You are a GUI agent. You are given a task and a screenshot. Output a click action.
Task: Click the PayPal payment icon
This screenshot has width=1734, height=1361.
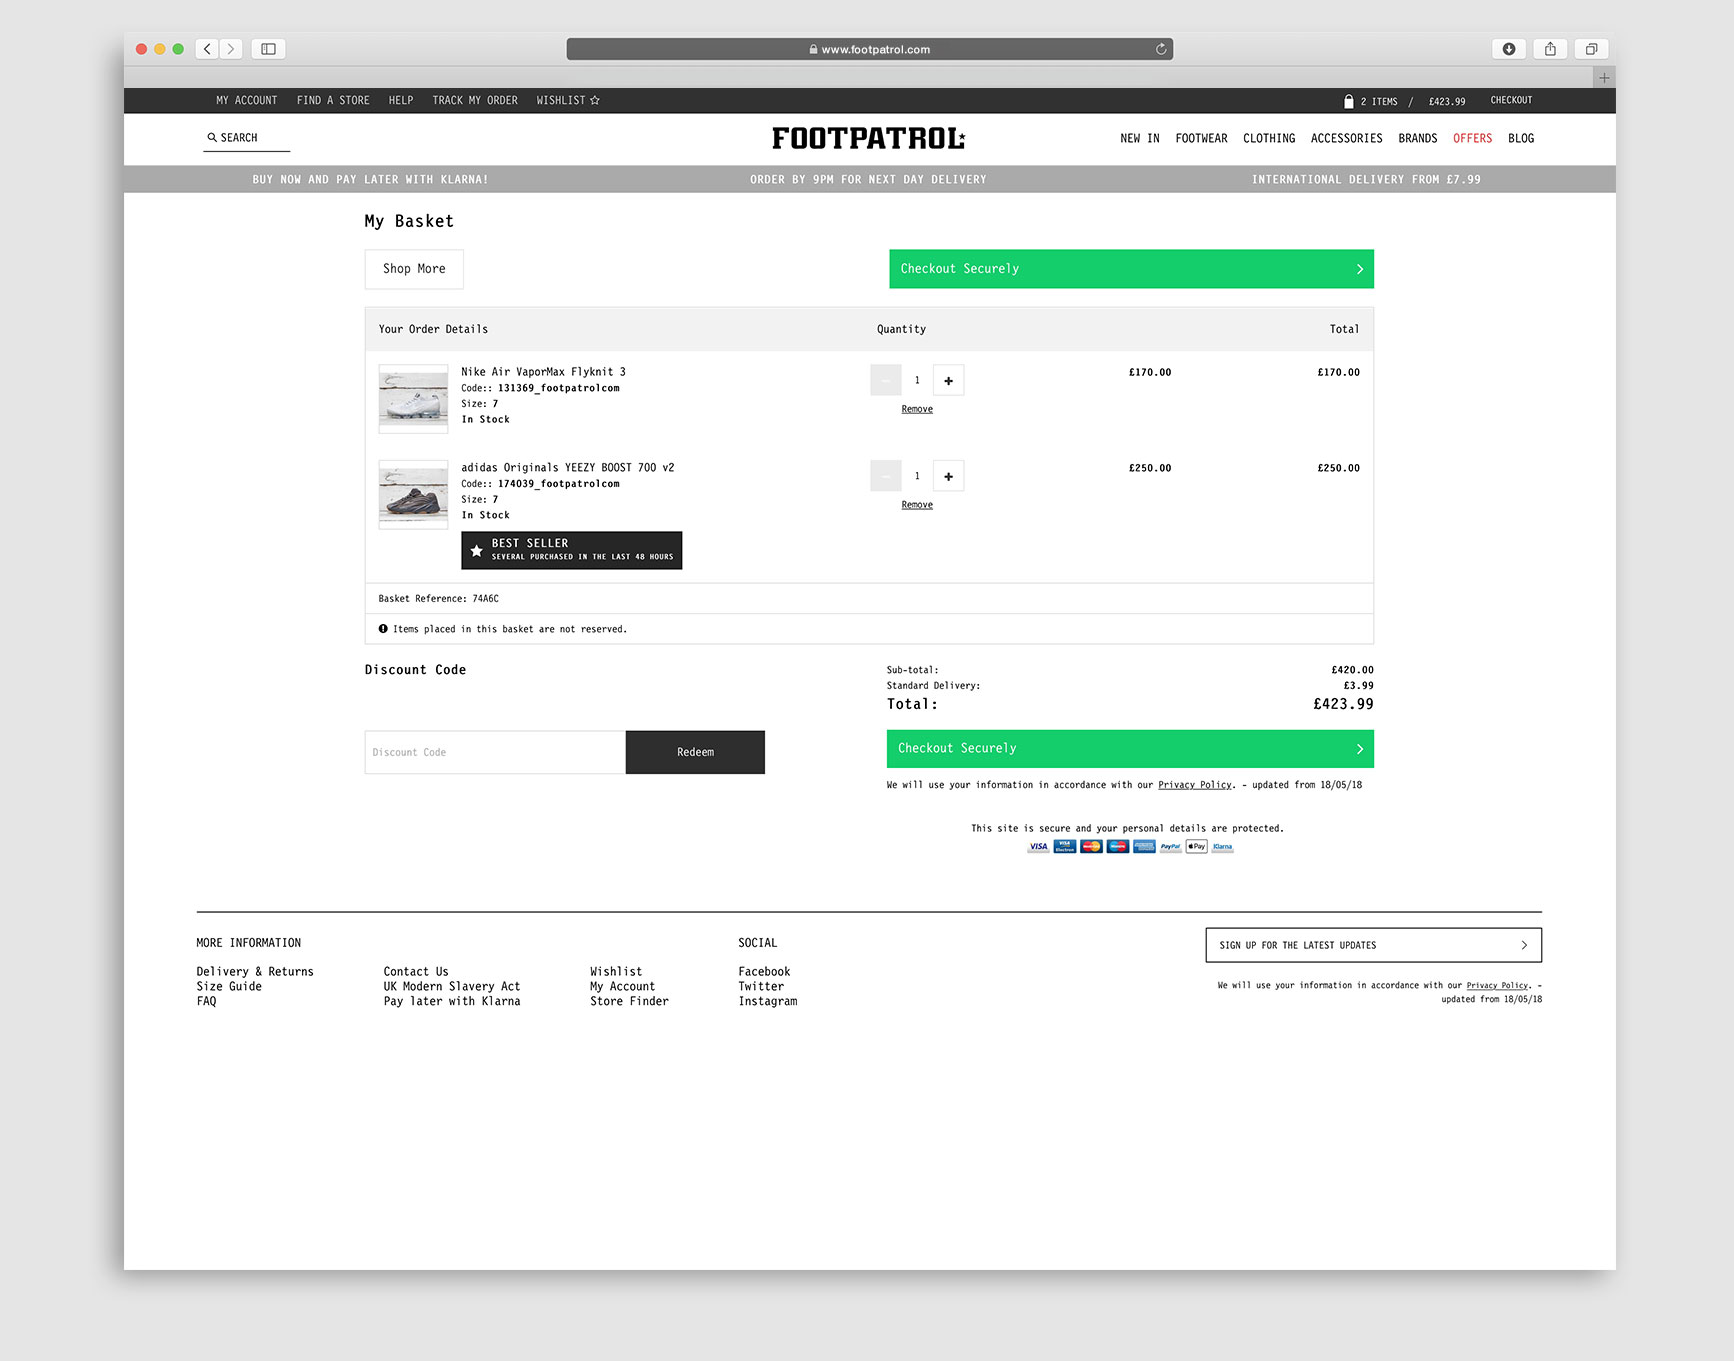tap(1170, 847)
